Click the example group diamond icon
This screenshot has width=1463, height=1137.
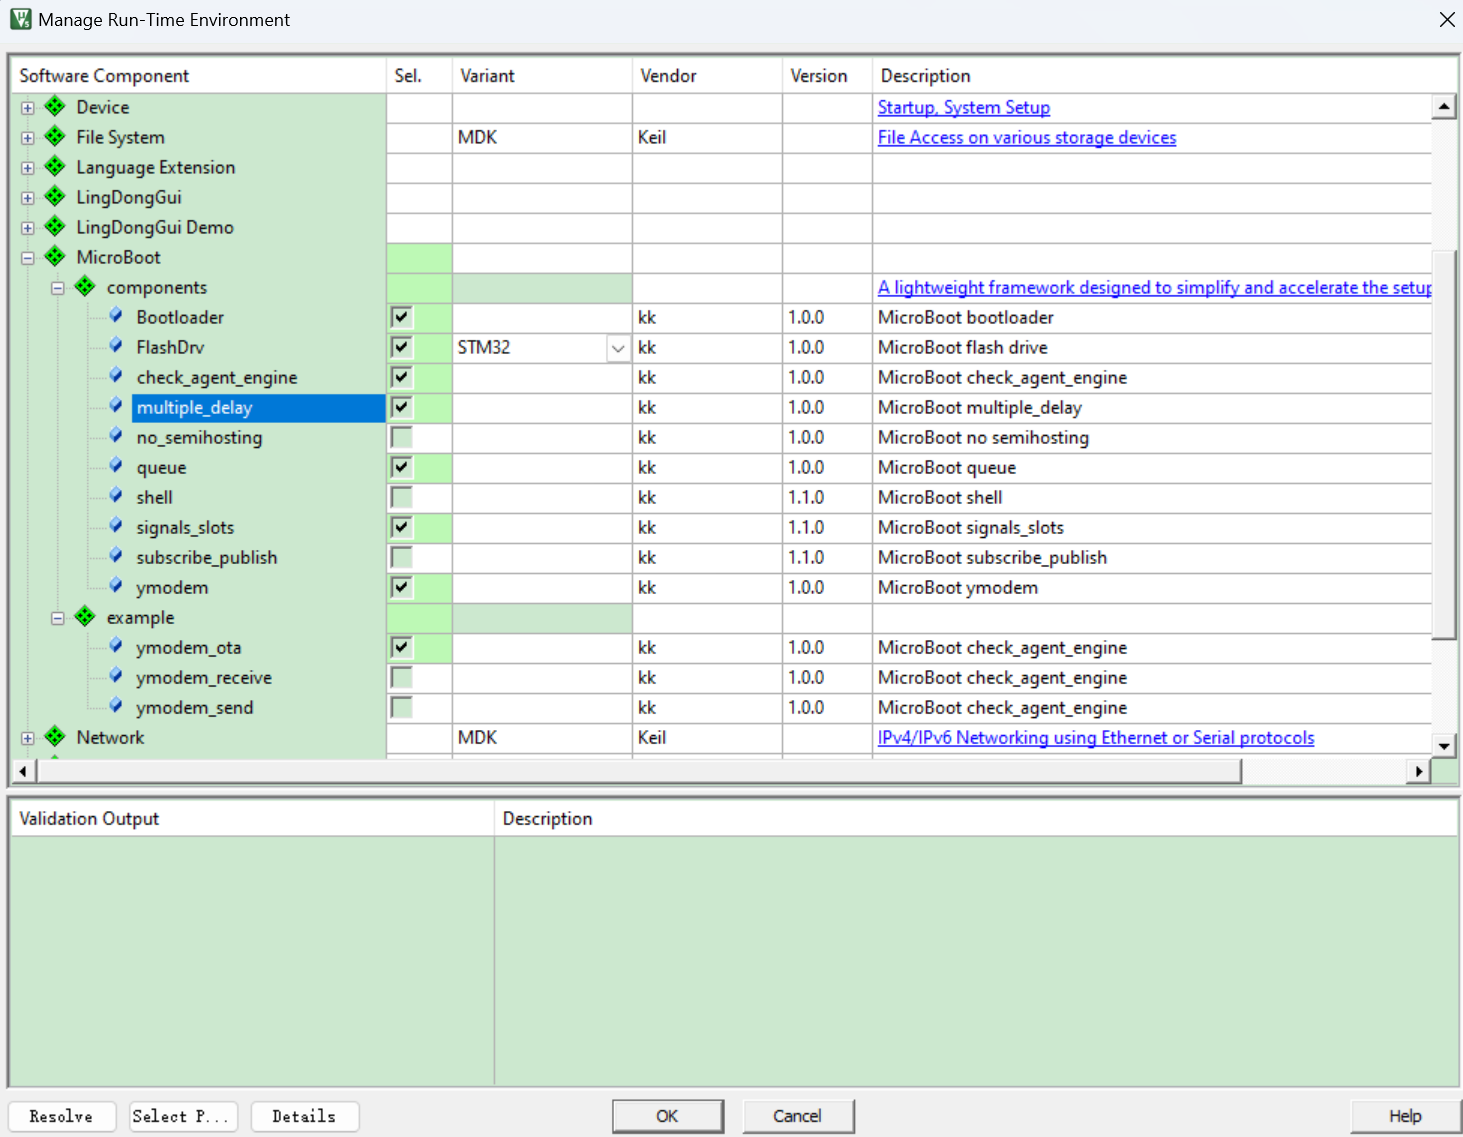click(85, 617)
